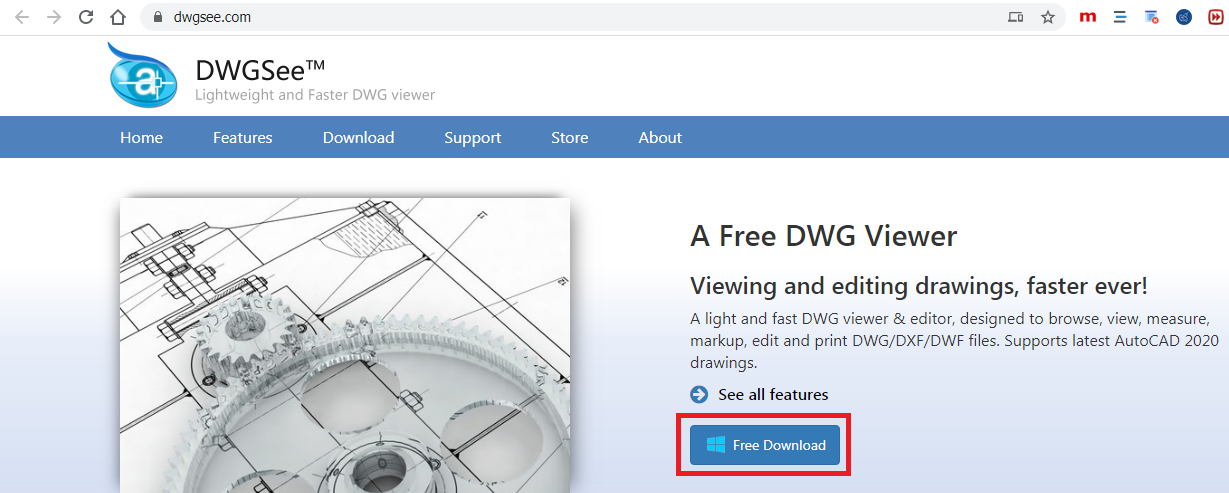Image resolution: width=1229 pixels, height=493 pixels.
Task: Open the red fast-forward extension icon
Action: tap(1214, 17)
